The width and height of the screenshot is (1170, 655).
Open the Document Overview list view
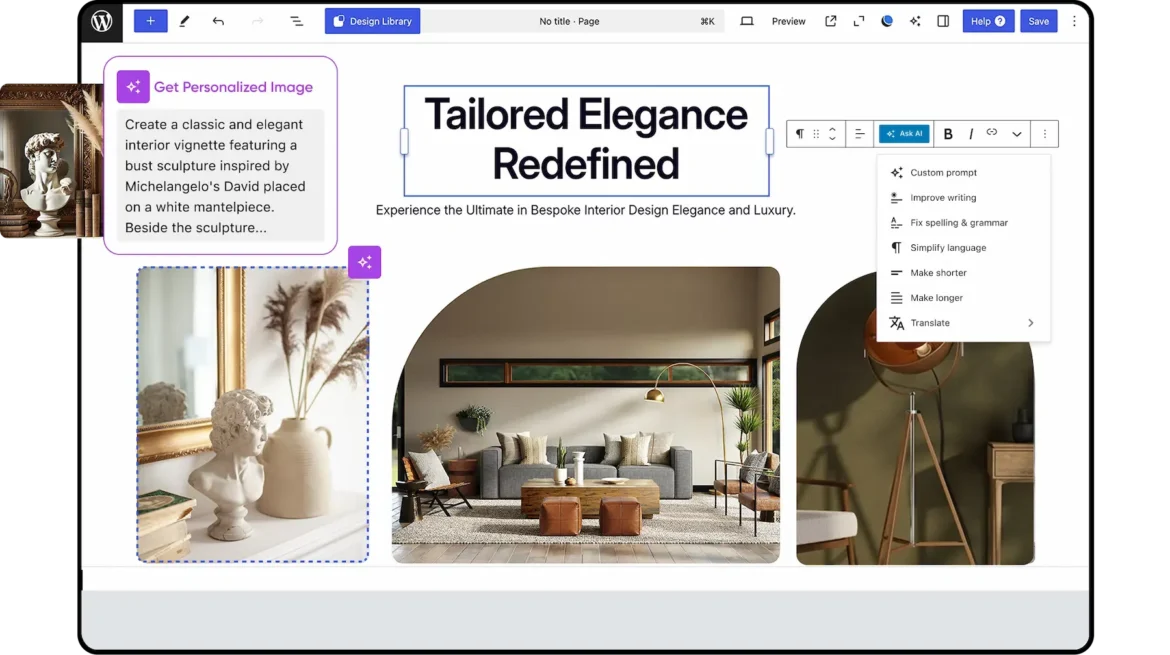click(296, 21)
